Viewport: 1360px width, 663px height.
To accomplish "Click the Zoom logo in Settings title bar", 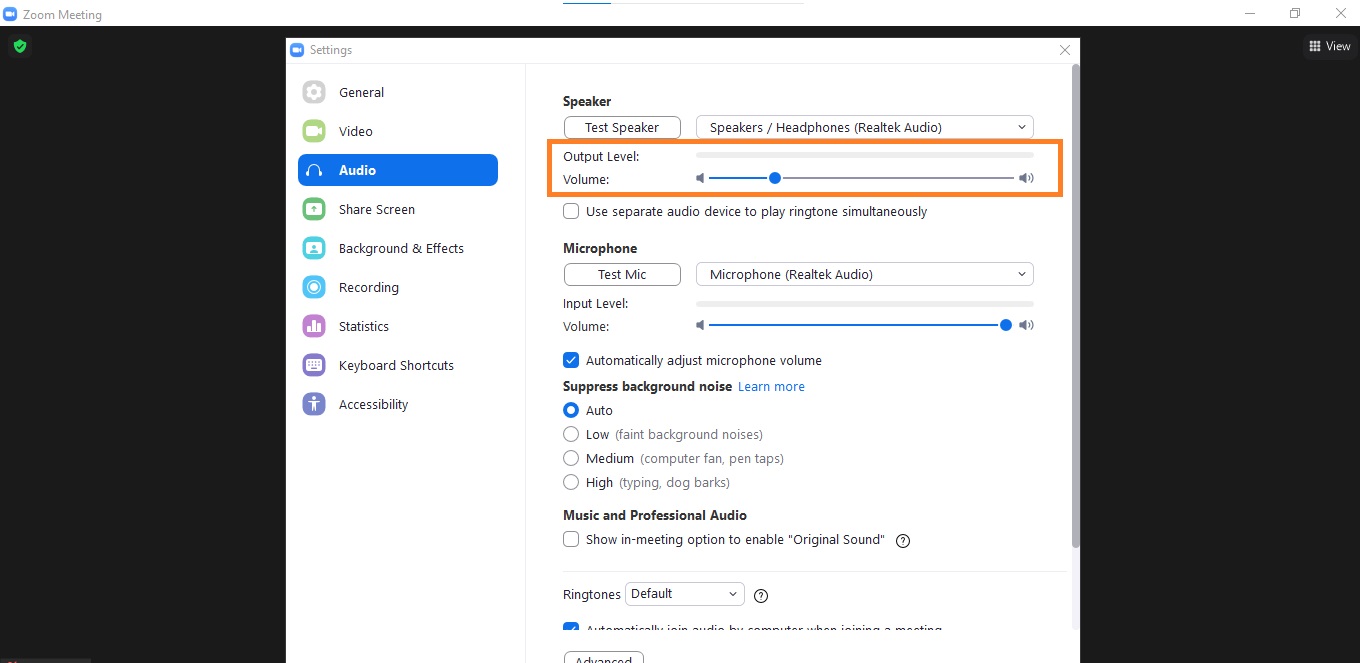I will pos(297,50).
